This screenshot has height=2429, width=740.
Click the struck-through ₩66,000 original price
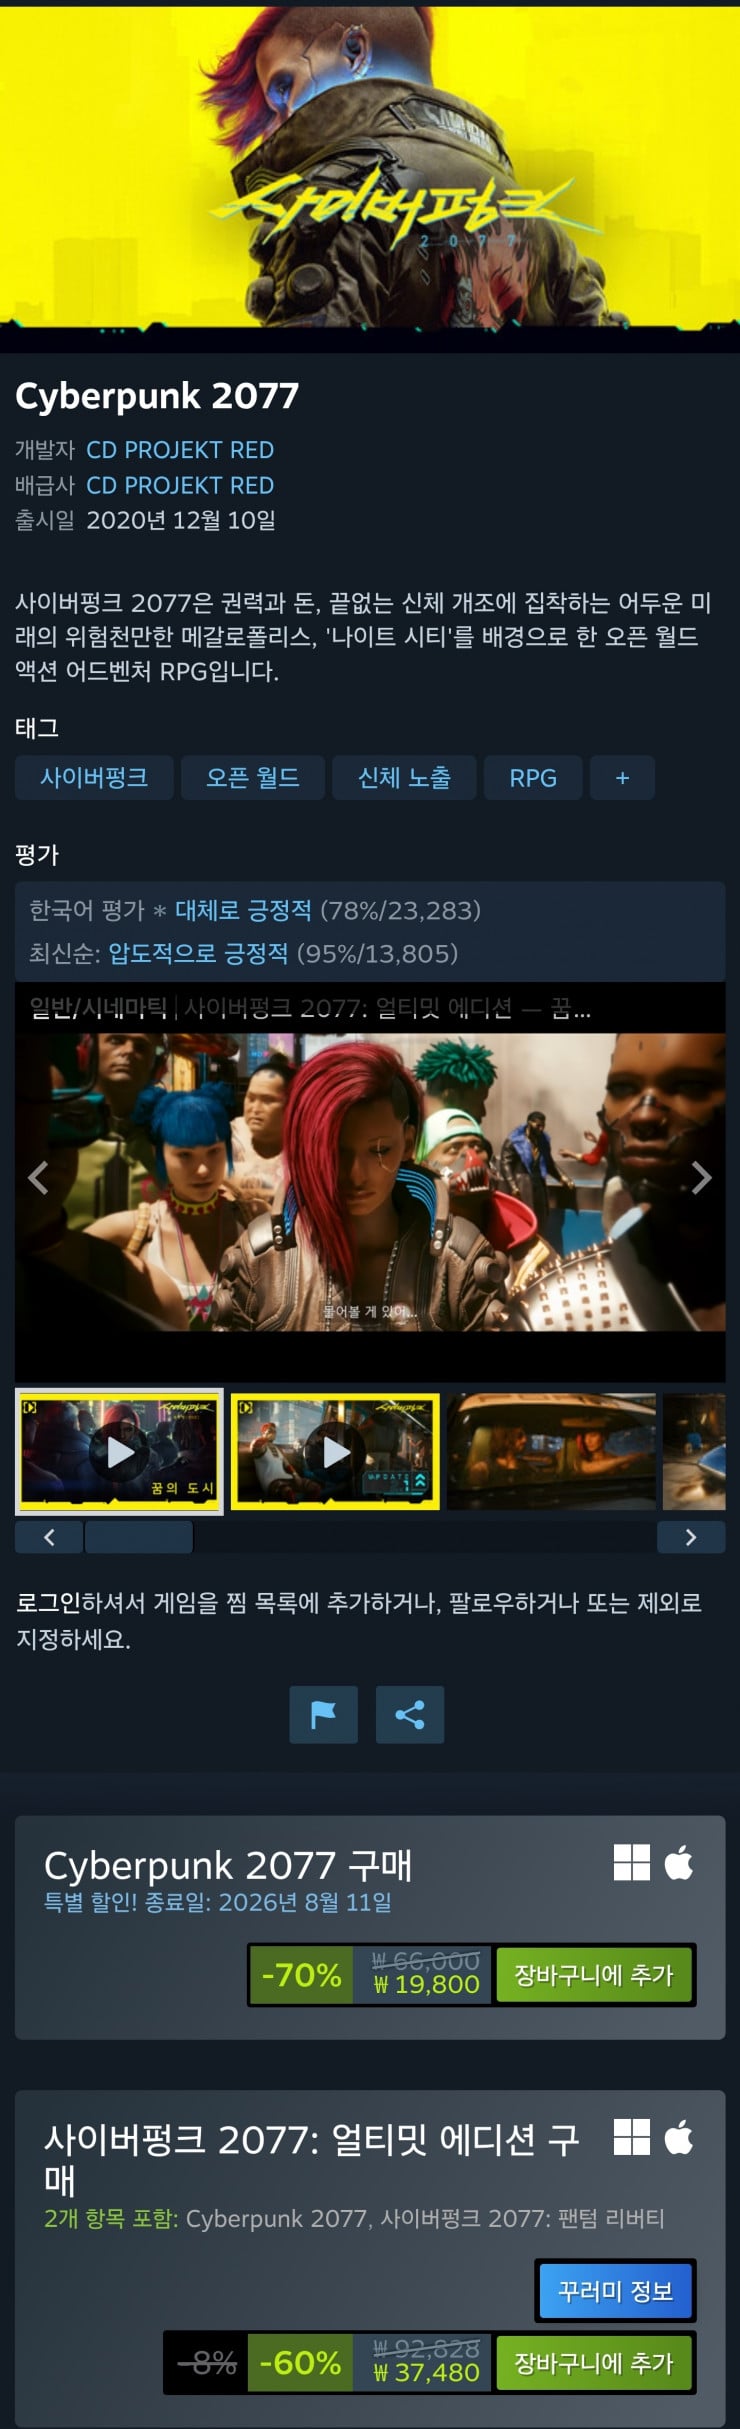coord(426,1960)
